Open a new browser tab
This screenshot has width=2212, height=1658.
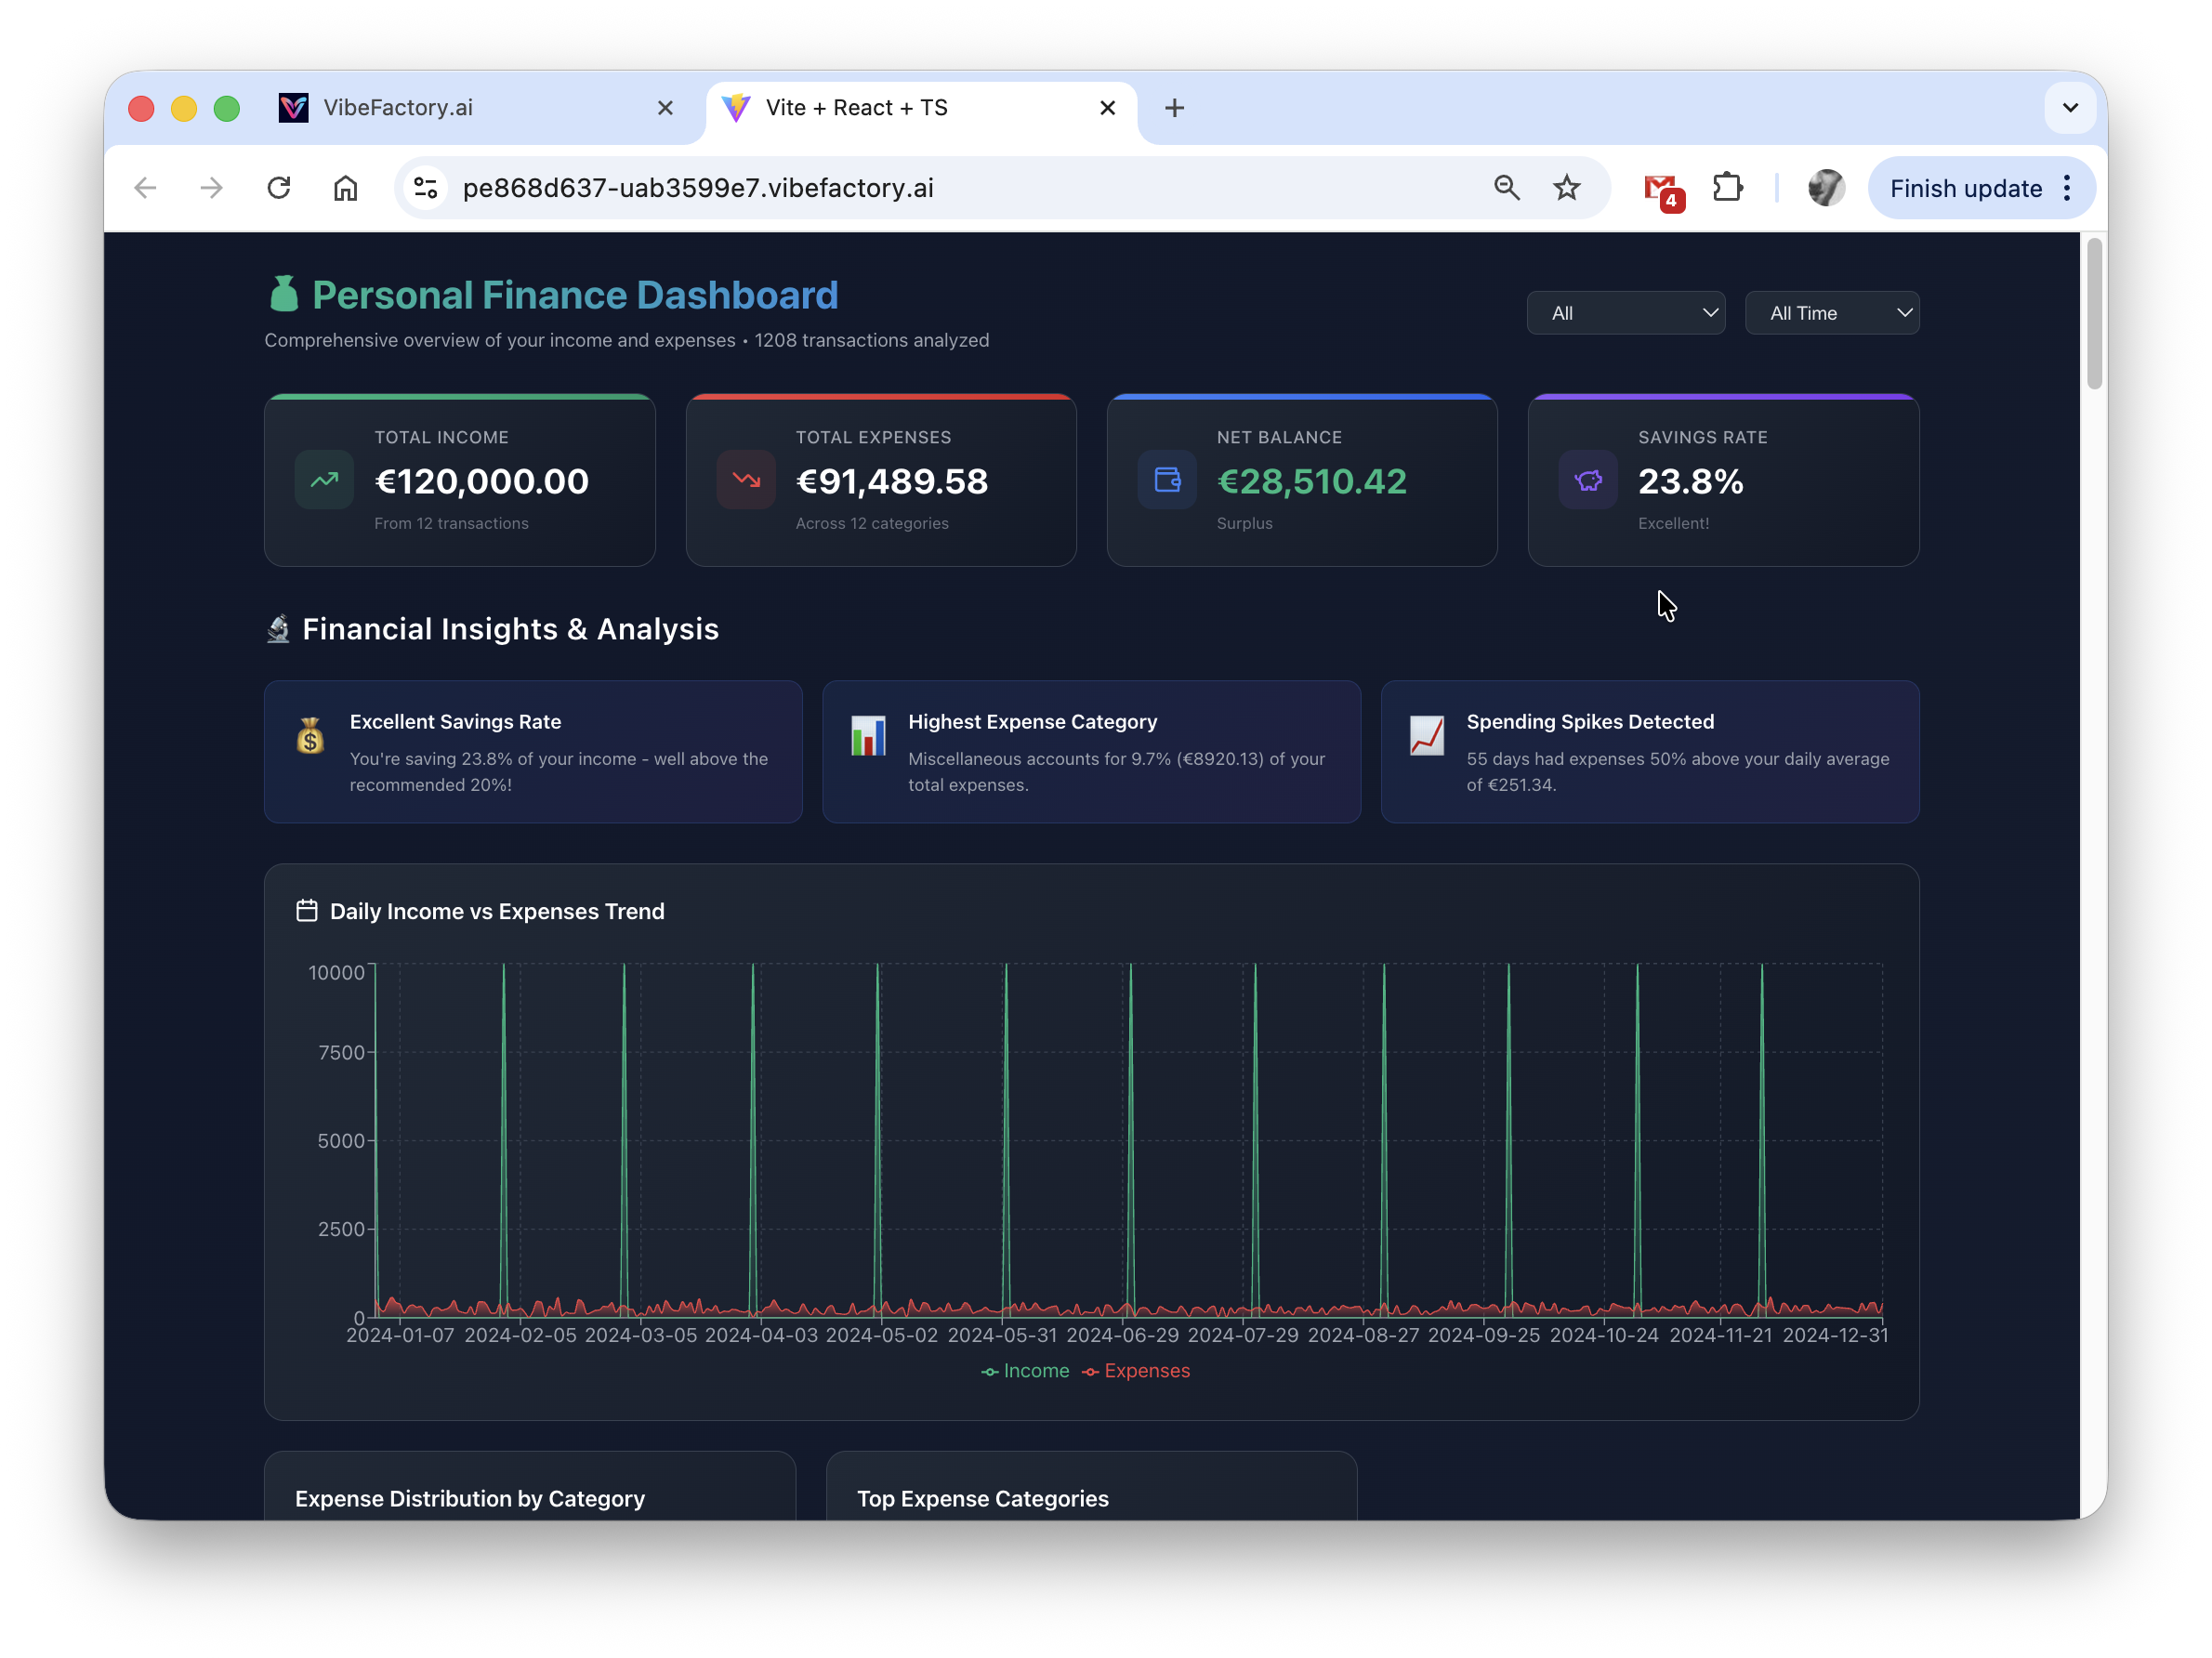[1174, 107]
